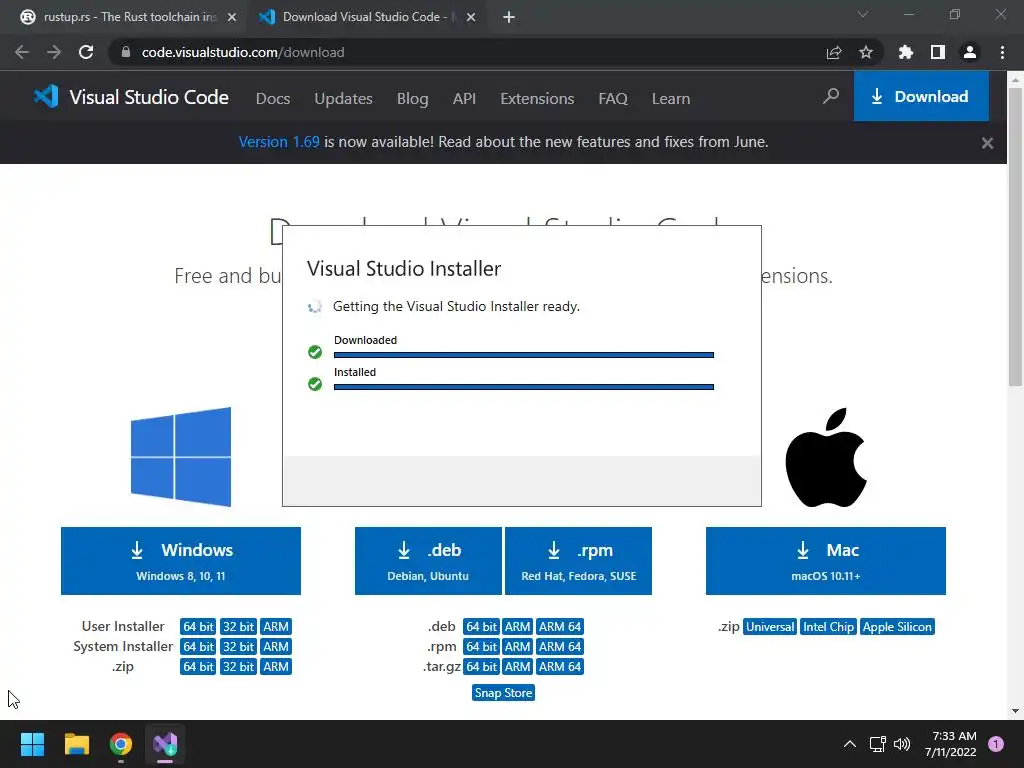The height and width of the screenshot is (768, 1024).
Task: Choose User Installer ARM
Action: (276, 627)
